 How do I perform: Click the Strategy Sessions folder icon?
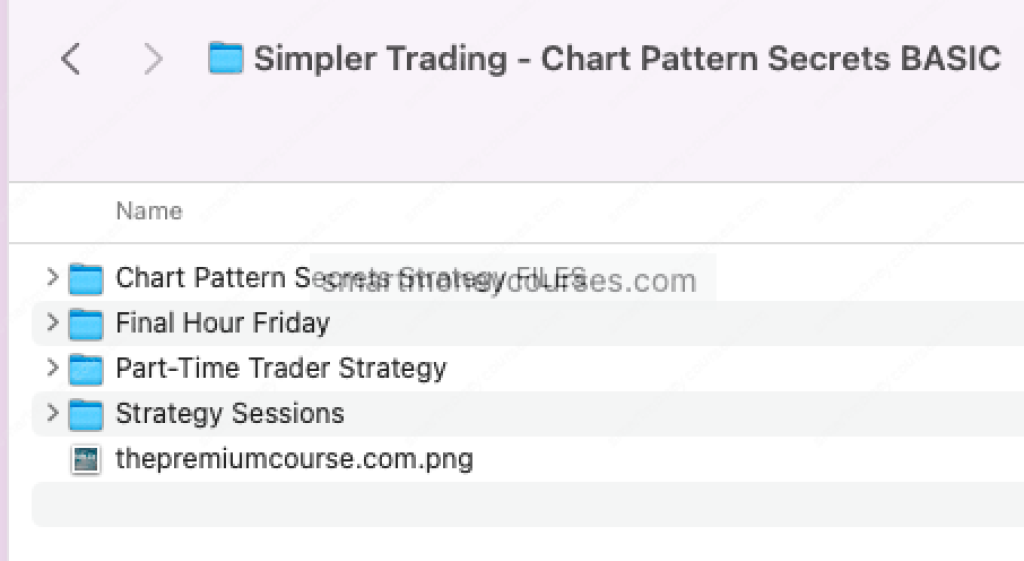pos(86,414)
